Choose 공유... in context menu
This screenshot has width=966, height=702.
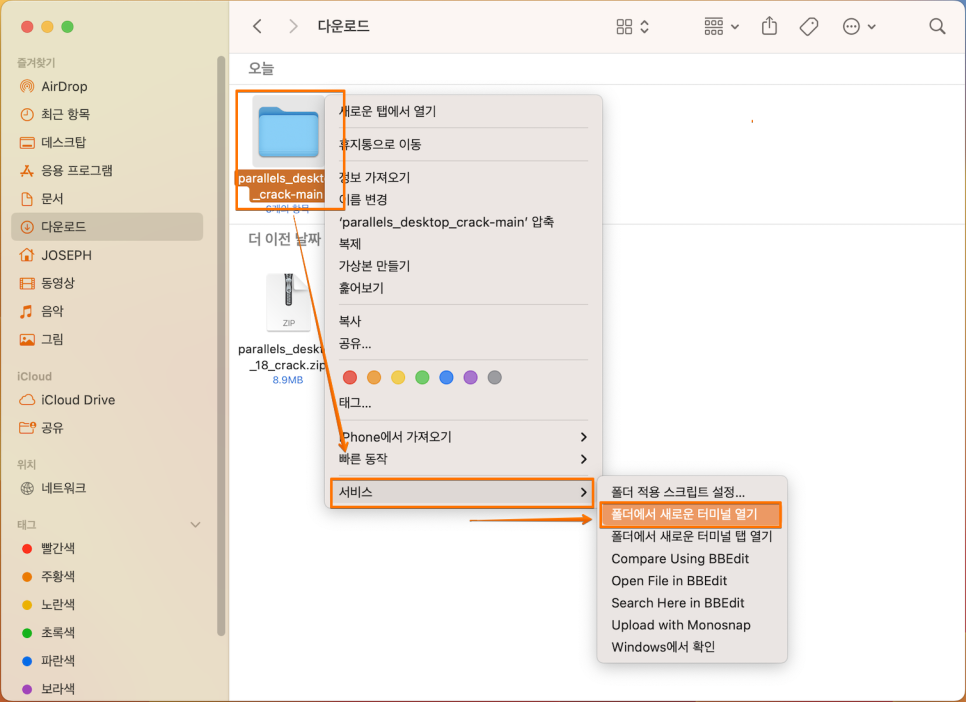pos(463,343)
